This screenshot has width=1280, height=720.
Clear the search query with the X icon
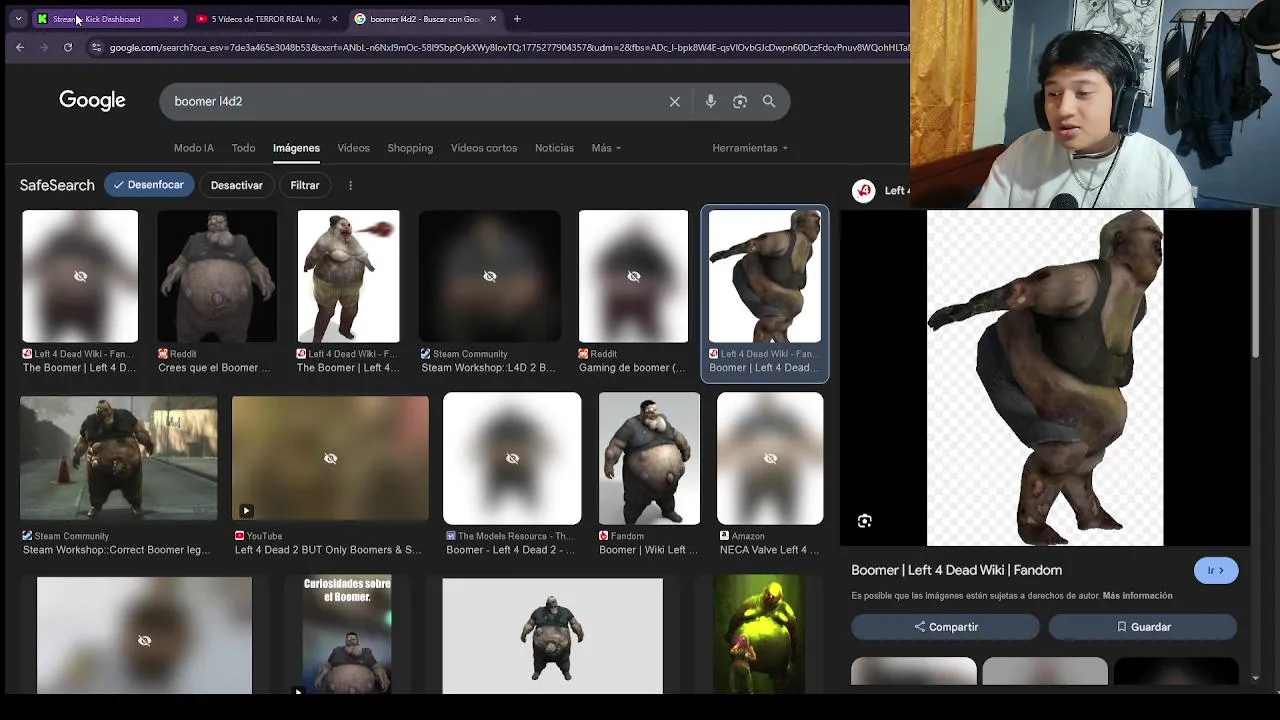(x=675, y=101)
